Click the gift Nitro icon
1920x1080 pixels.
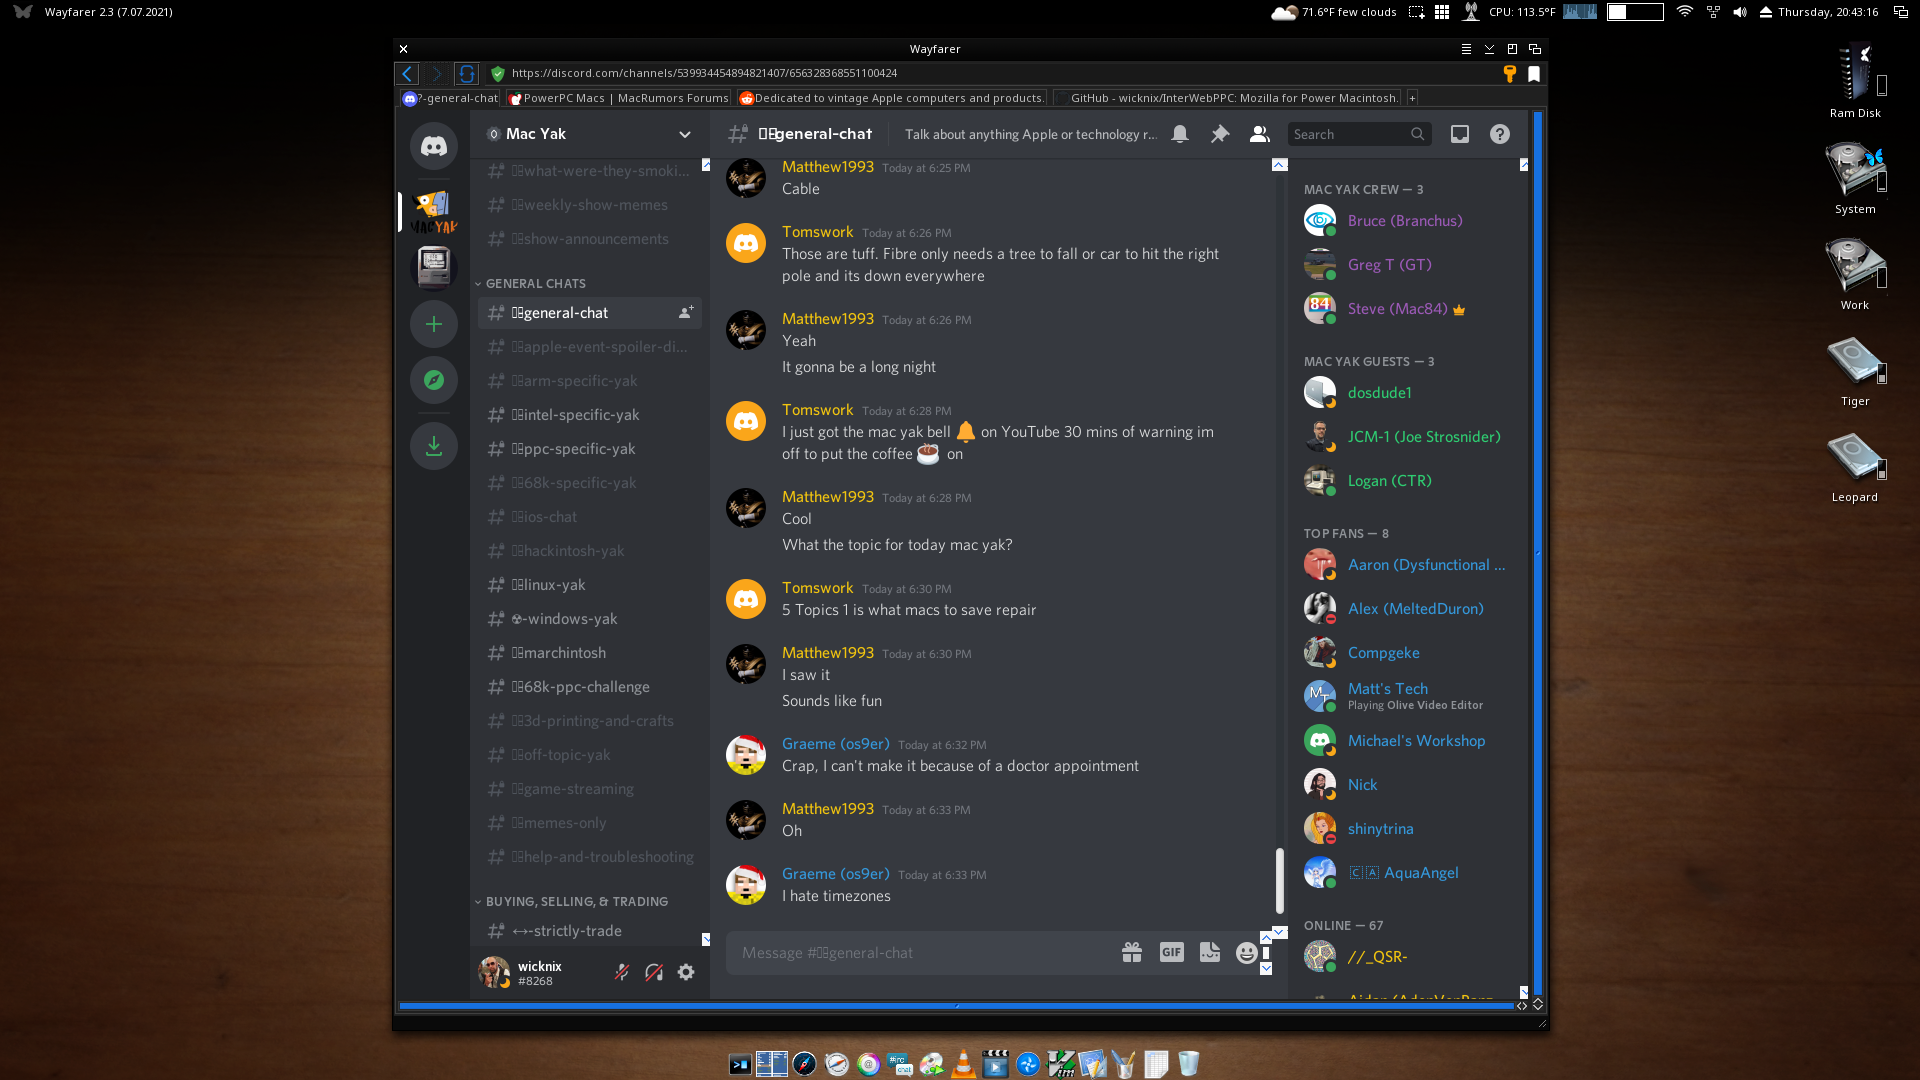click(x=1131, y=953)
